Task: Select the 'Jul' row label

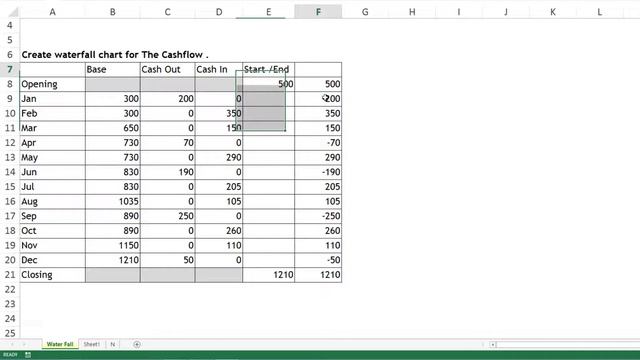Action: point(53,187)
